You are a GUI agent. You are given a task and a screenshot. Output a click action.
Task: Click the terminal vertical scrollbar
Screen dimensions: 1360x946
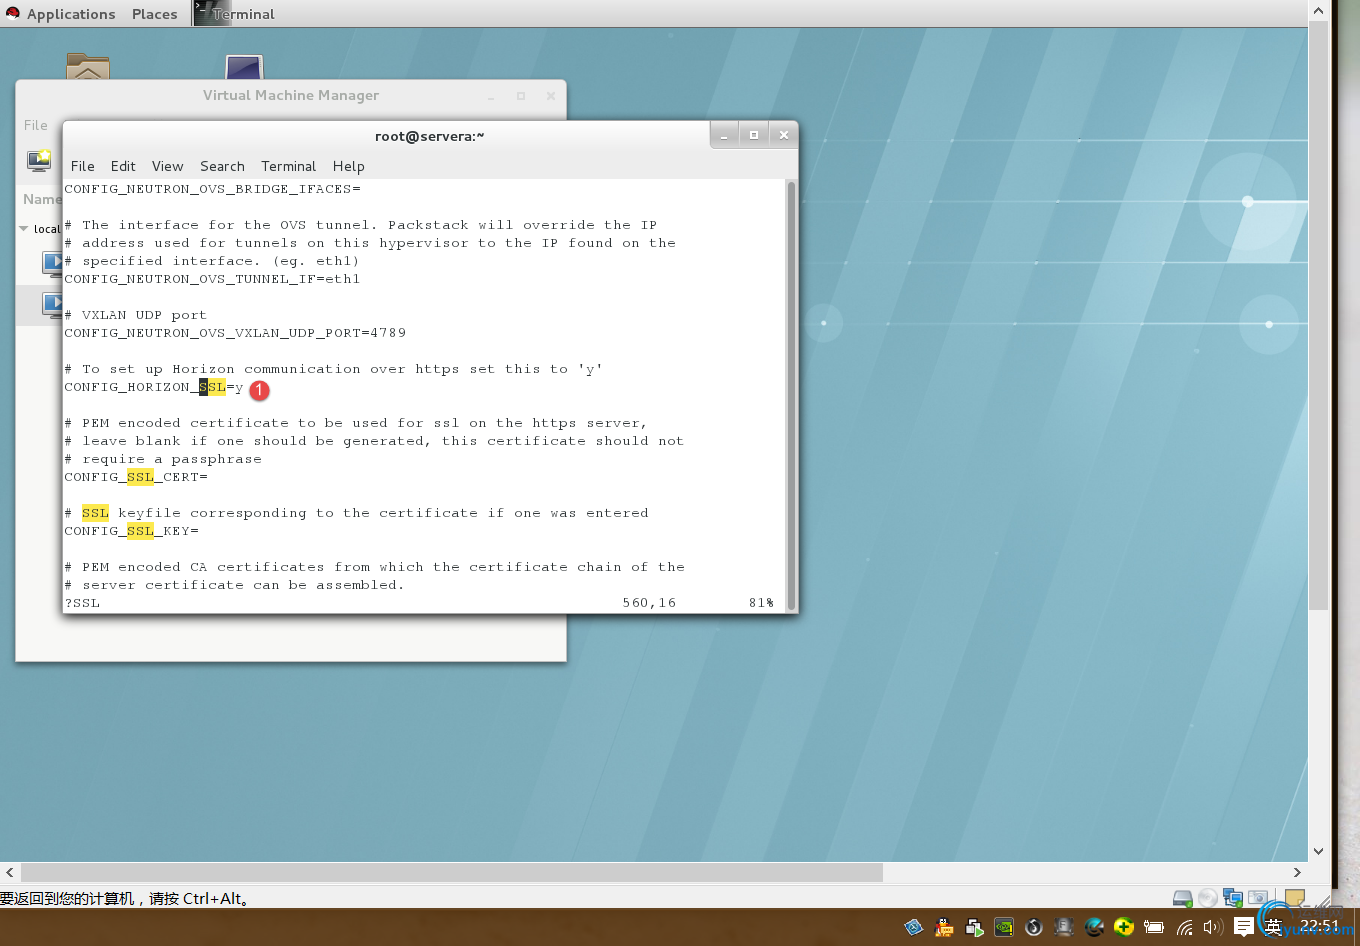coord(791,395)
